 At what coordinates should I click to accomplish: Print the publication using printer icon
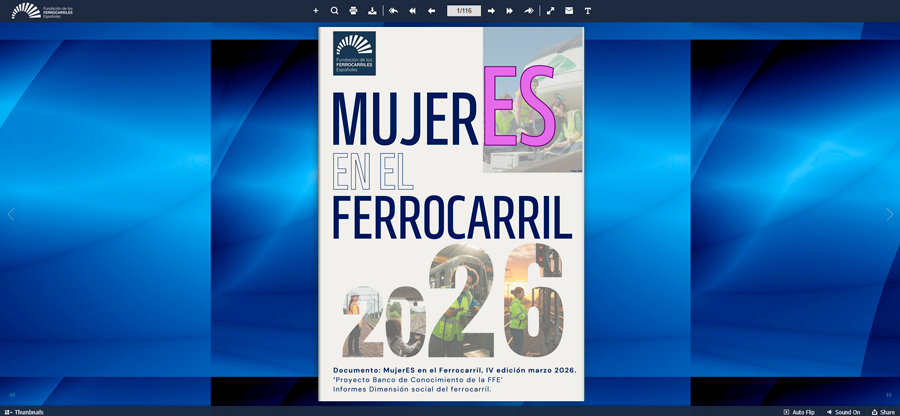[x=353, y=11]
